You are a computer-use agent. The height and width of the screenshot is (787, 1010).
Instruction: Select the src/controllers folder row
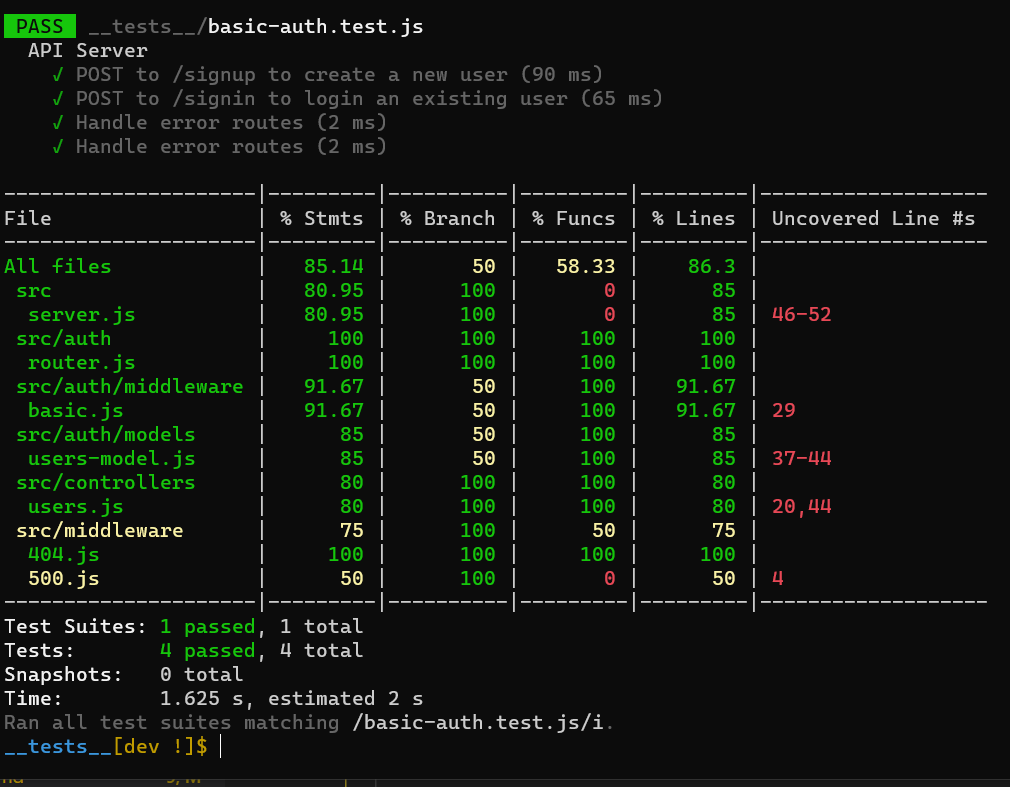106,482
